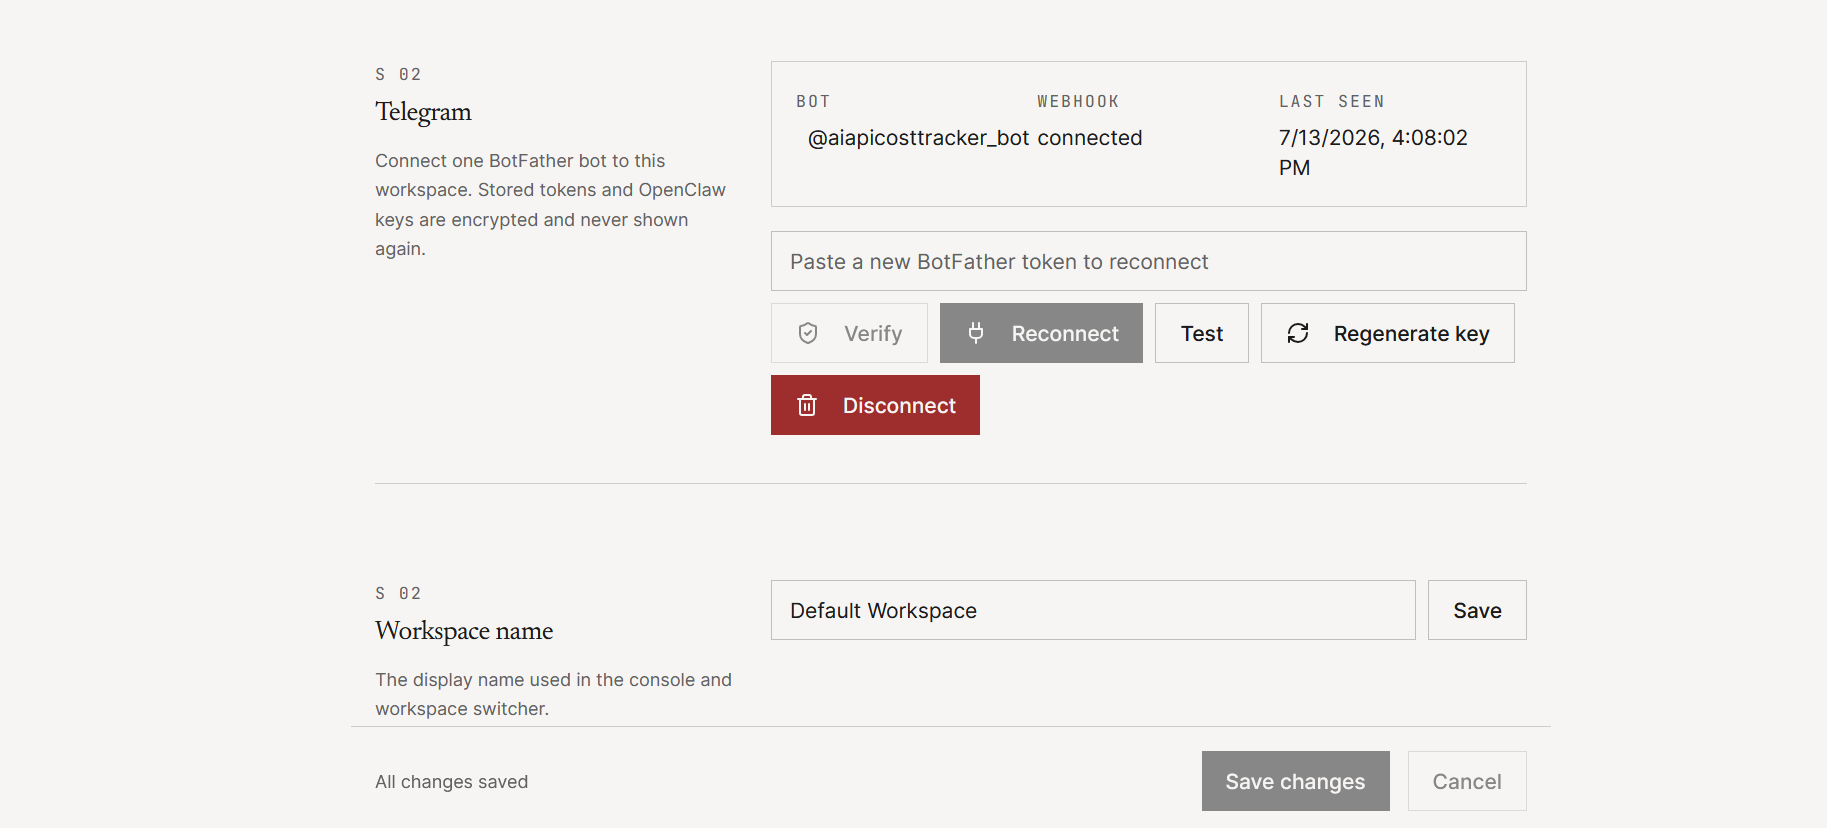Click the All changes saved status text

click(x=451, y=782)
